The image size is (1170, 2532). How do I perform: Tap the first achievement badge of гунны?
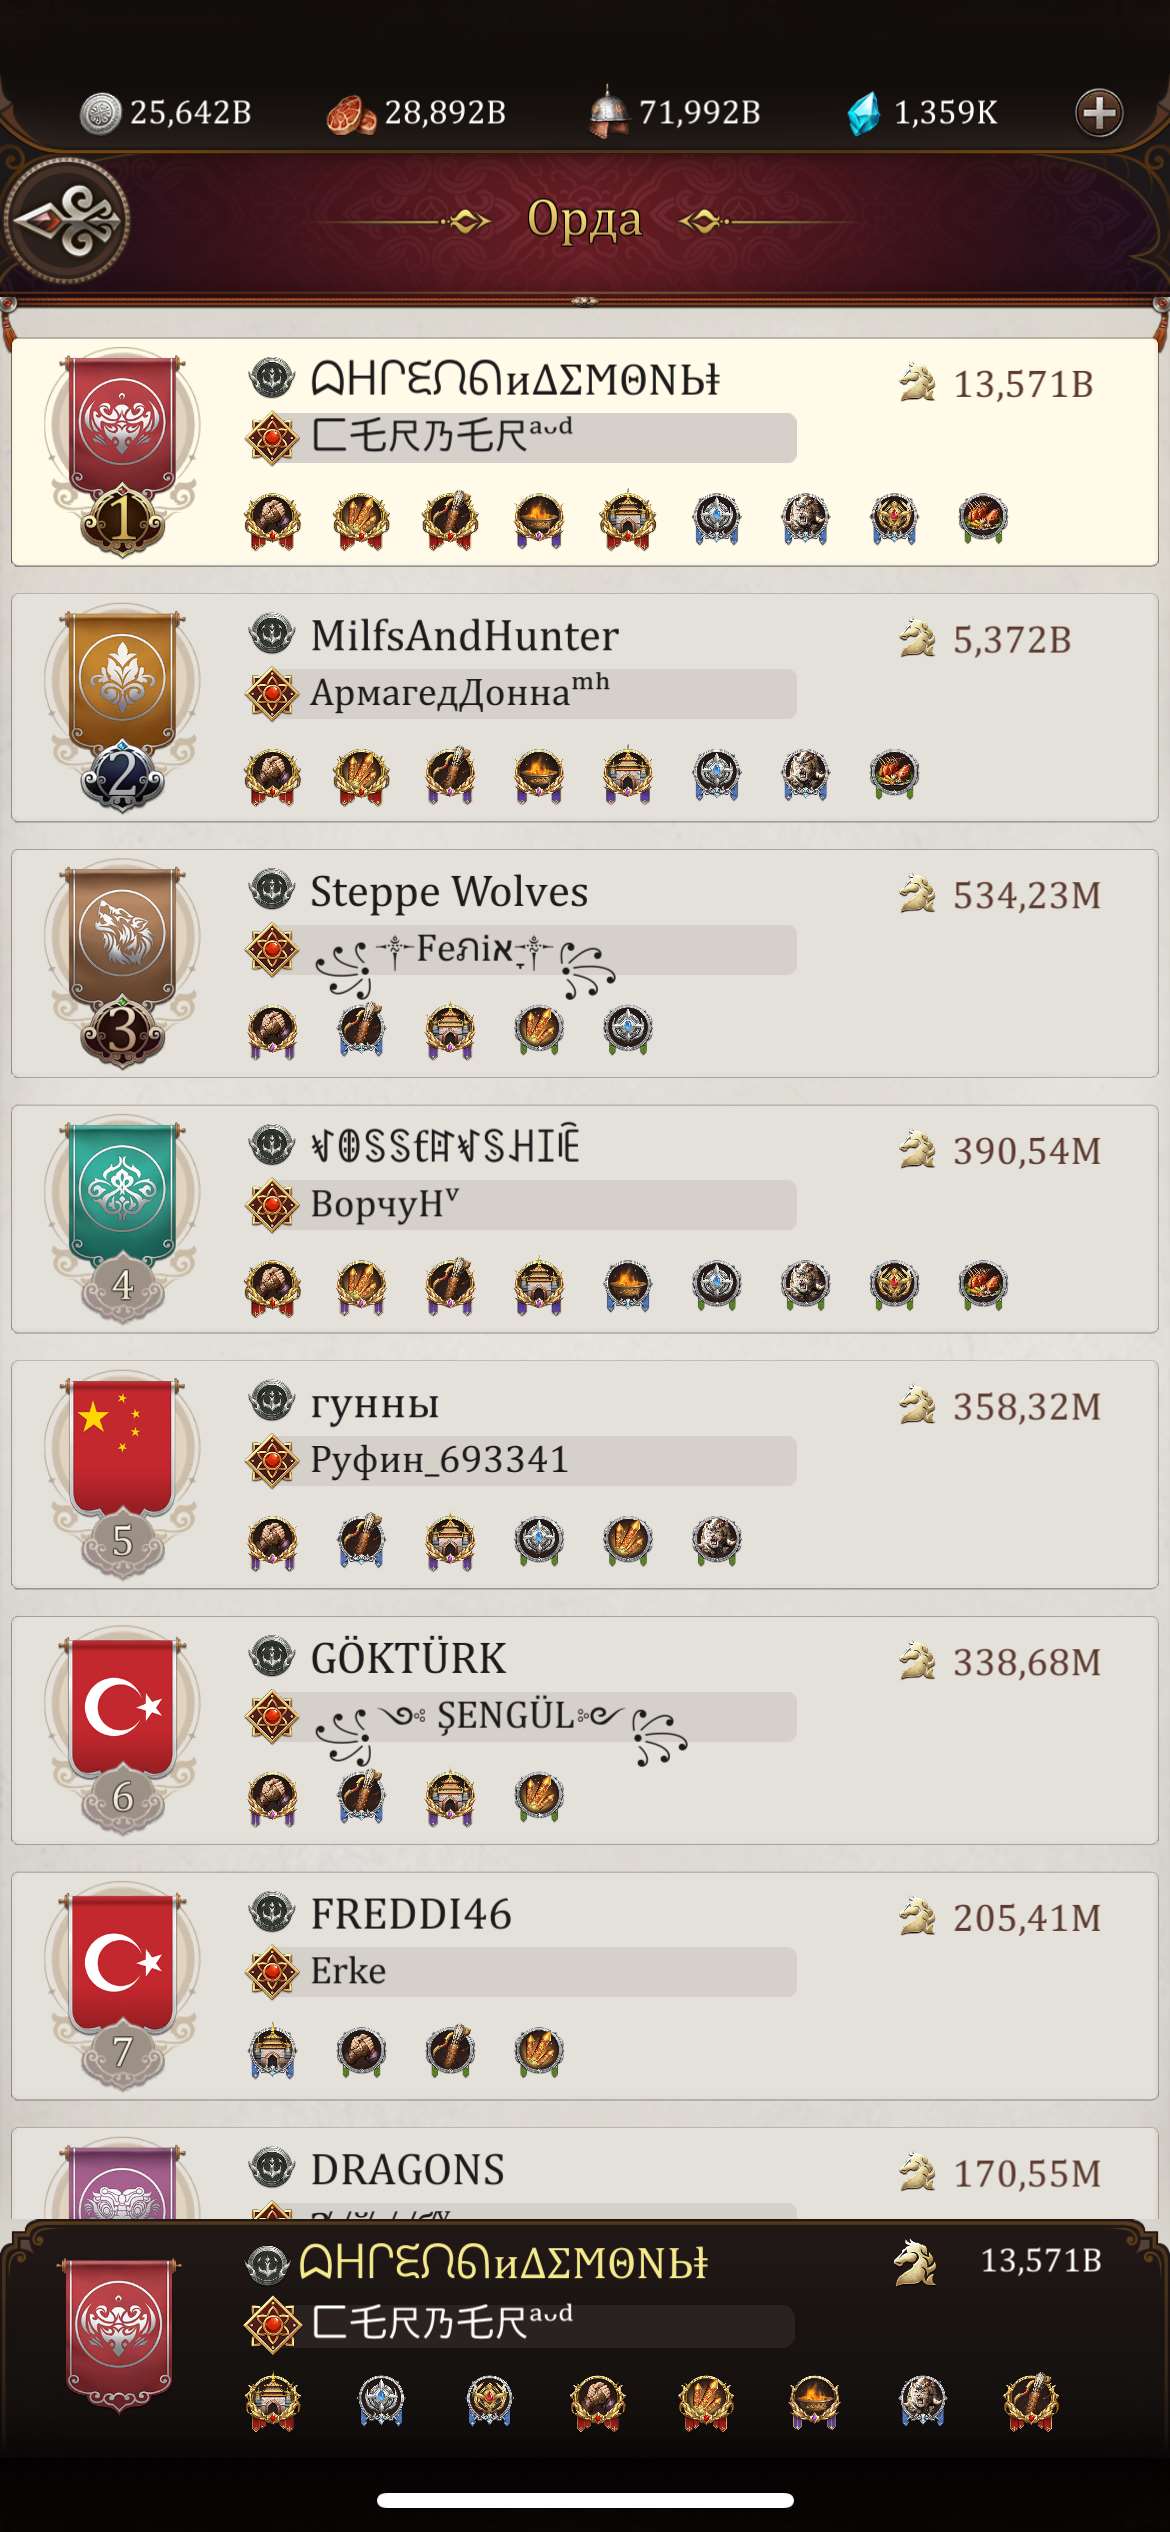(272, 1541)
